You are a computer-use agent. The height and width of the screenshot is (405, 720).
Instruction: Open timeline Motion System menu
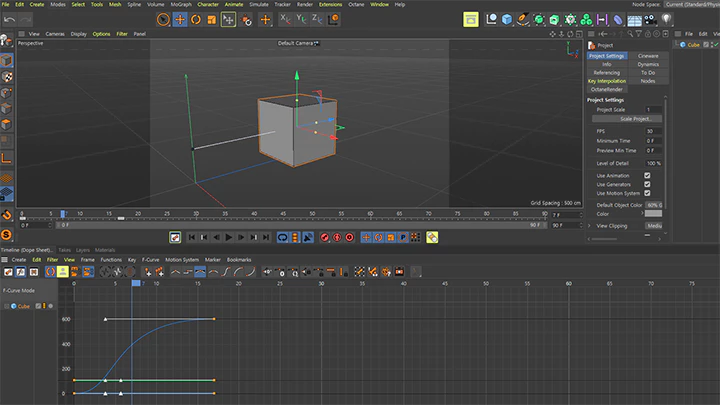point(182,260)
